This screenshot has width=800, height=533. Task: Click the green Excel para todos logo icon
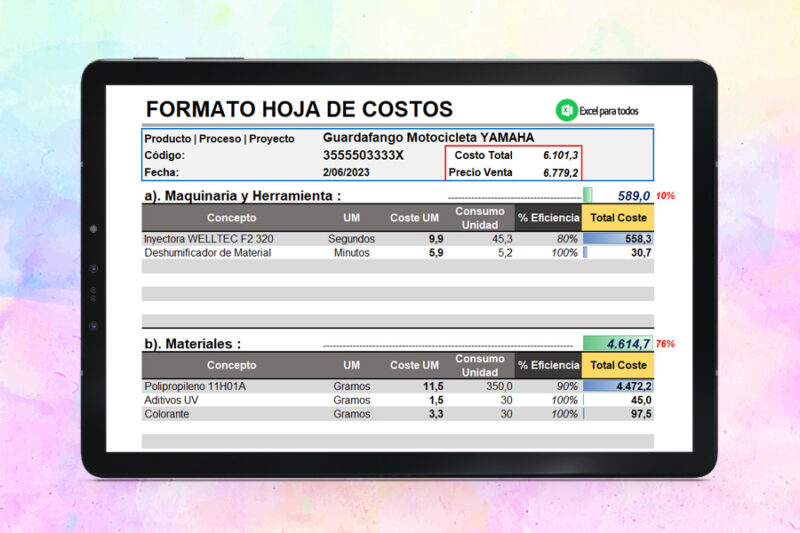point(566,110)
